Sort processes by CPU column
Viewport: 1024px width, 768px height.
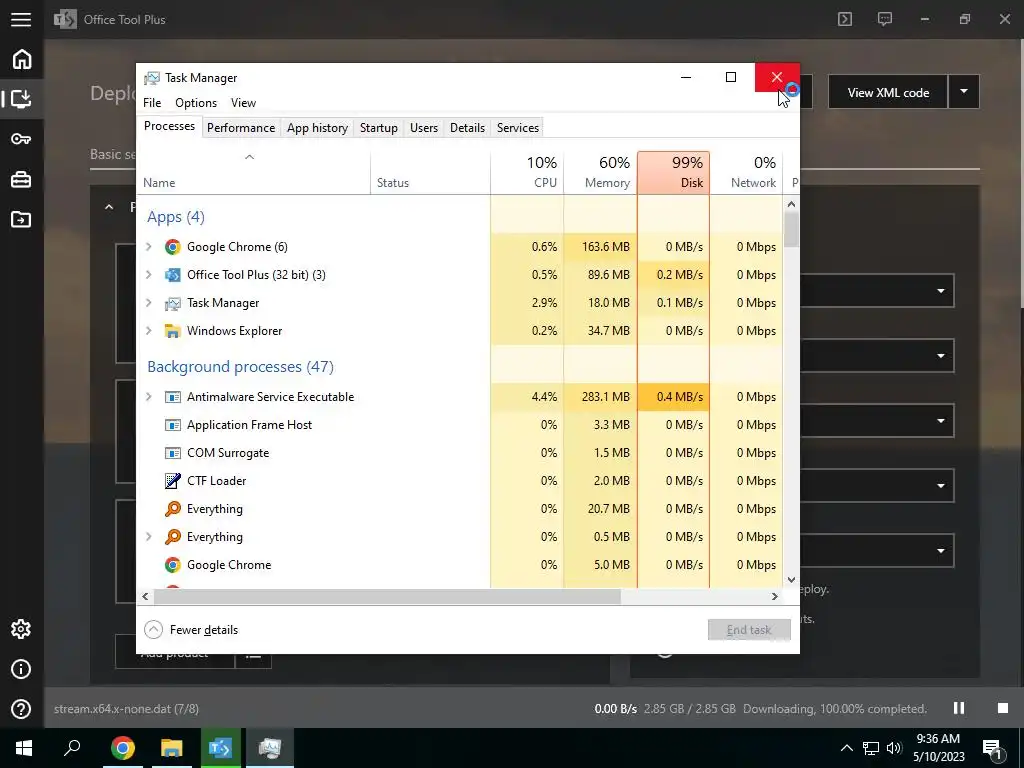tap(527, 172)
